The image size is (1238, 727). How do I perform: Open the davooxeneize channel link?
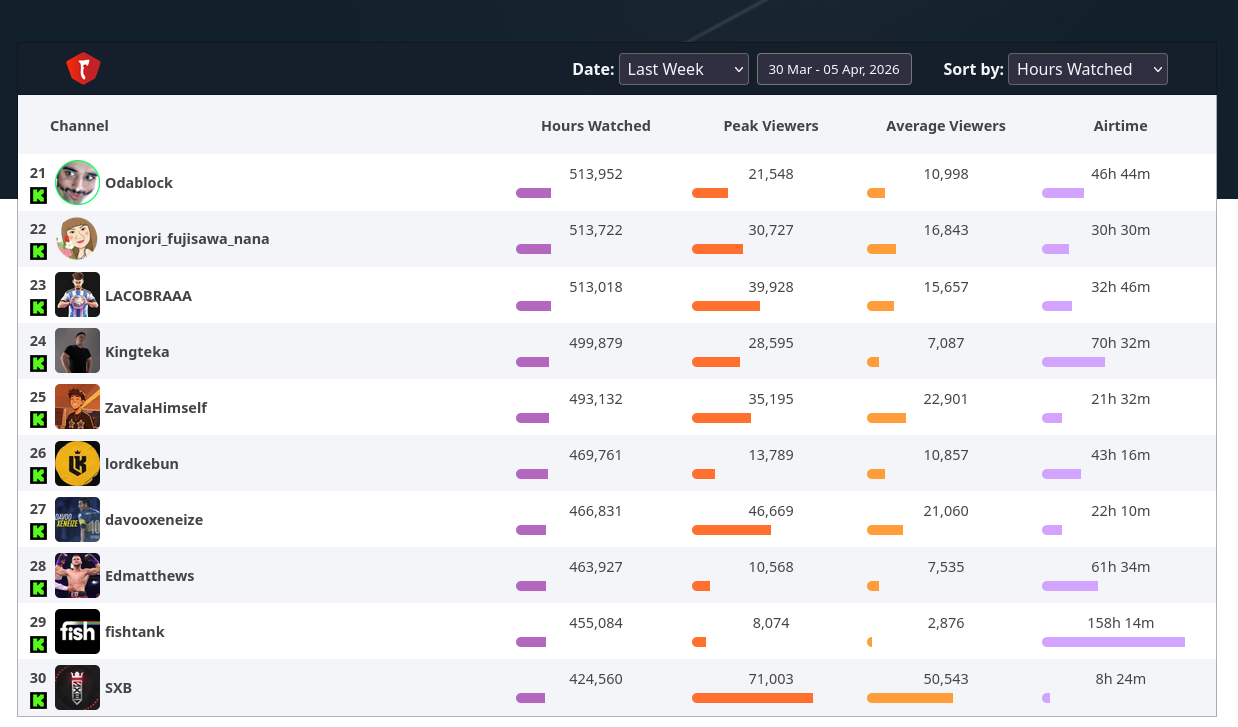click(x=154, y=519)
